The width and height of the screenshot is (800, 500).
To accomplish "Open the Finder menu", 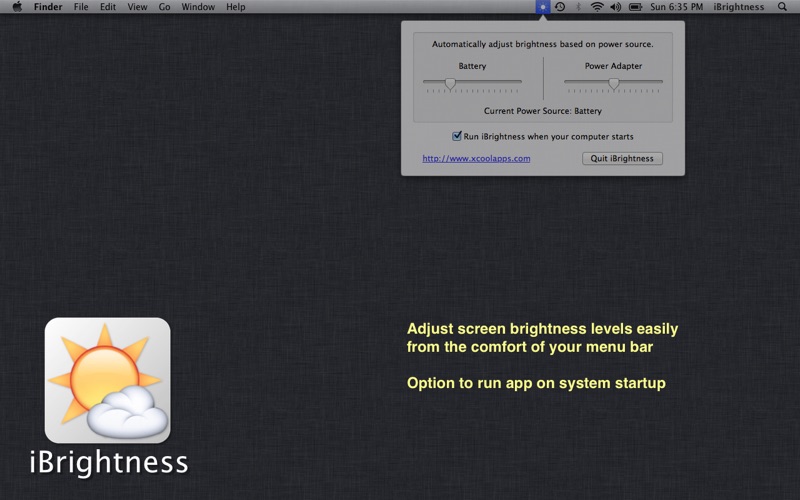I will [48, 7].
